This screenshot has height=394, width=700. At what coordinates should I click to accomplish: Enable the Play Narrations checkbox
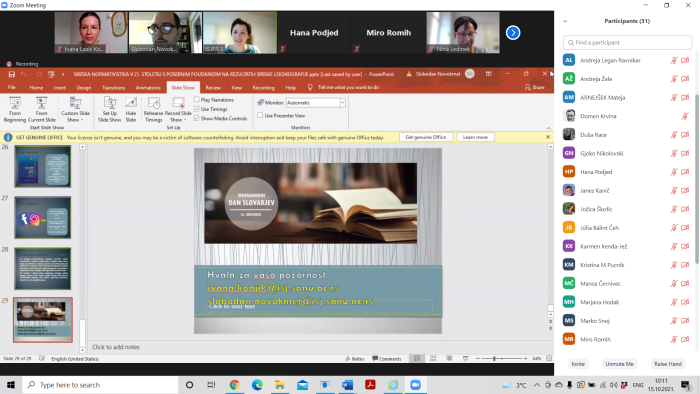(x=197, y=100)
